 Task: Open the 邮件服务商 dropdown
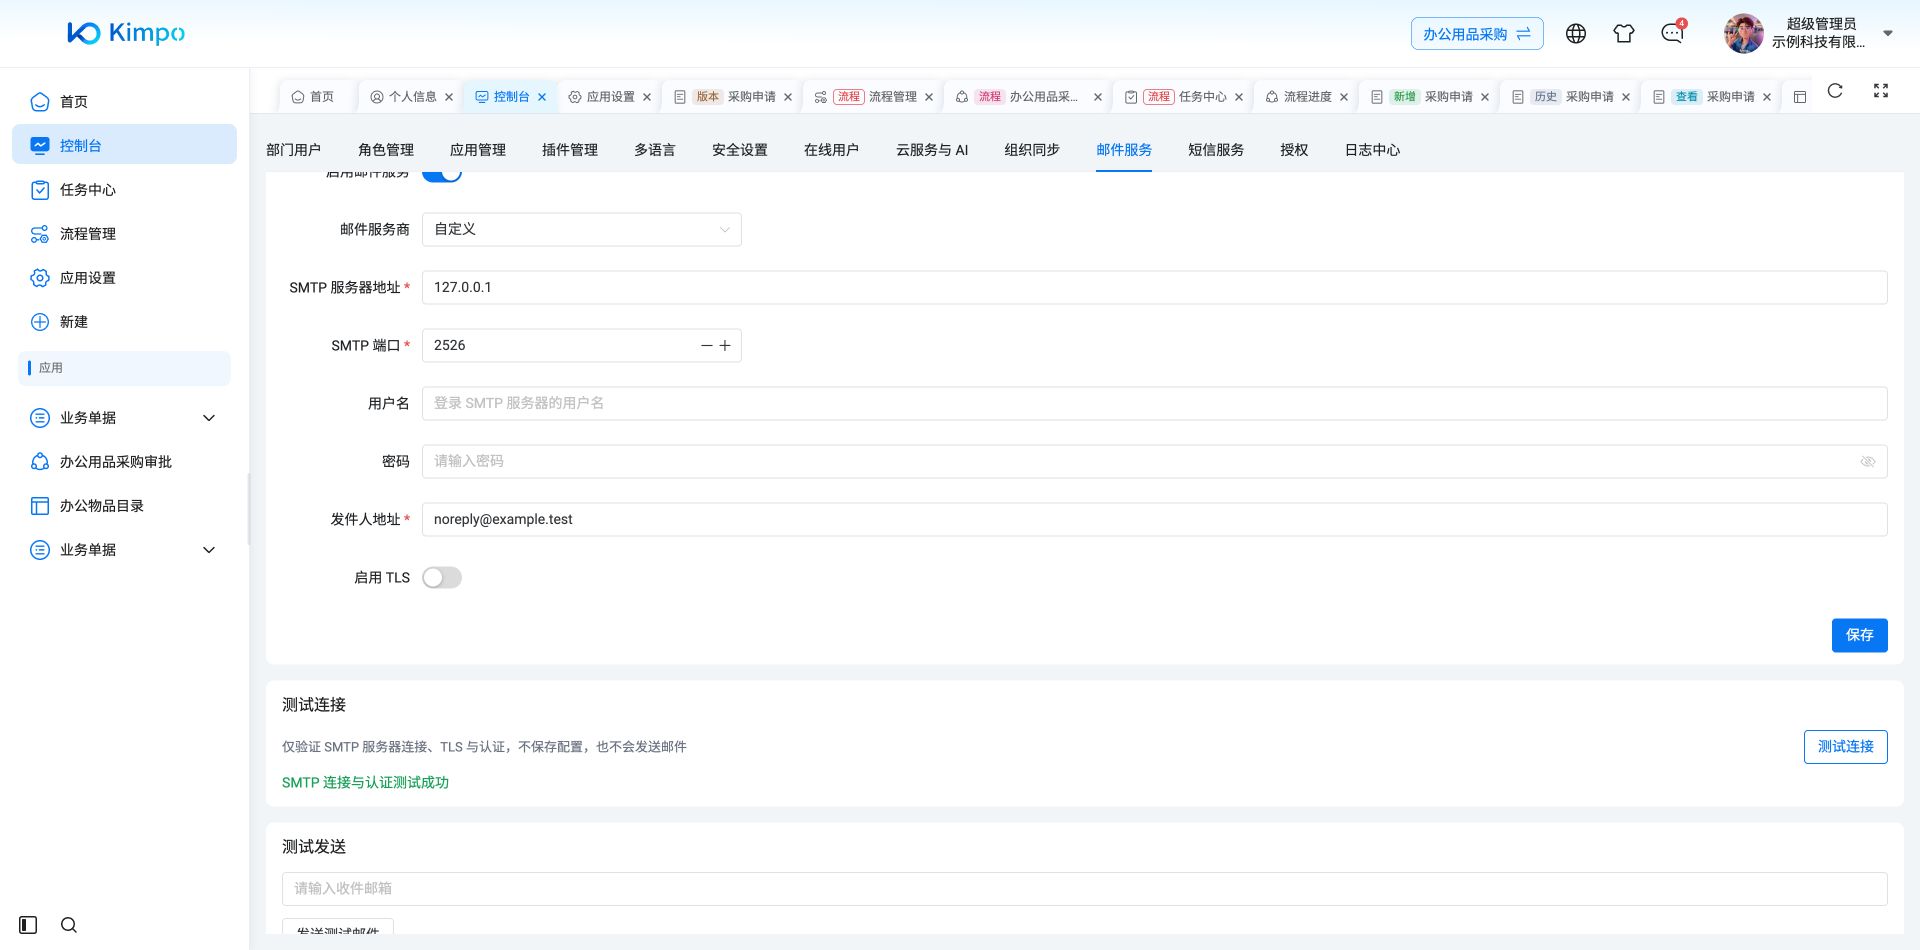(x=582, y=230)
